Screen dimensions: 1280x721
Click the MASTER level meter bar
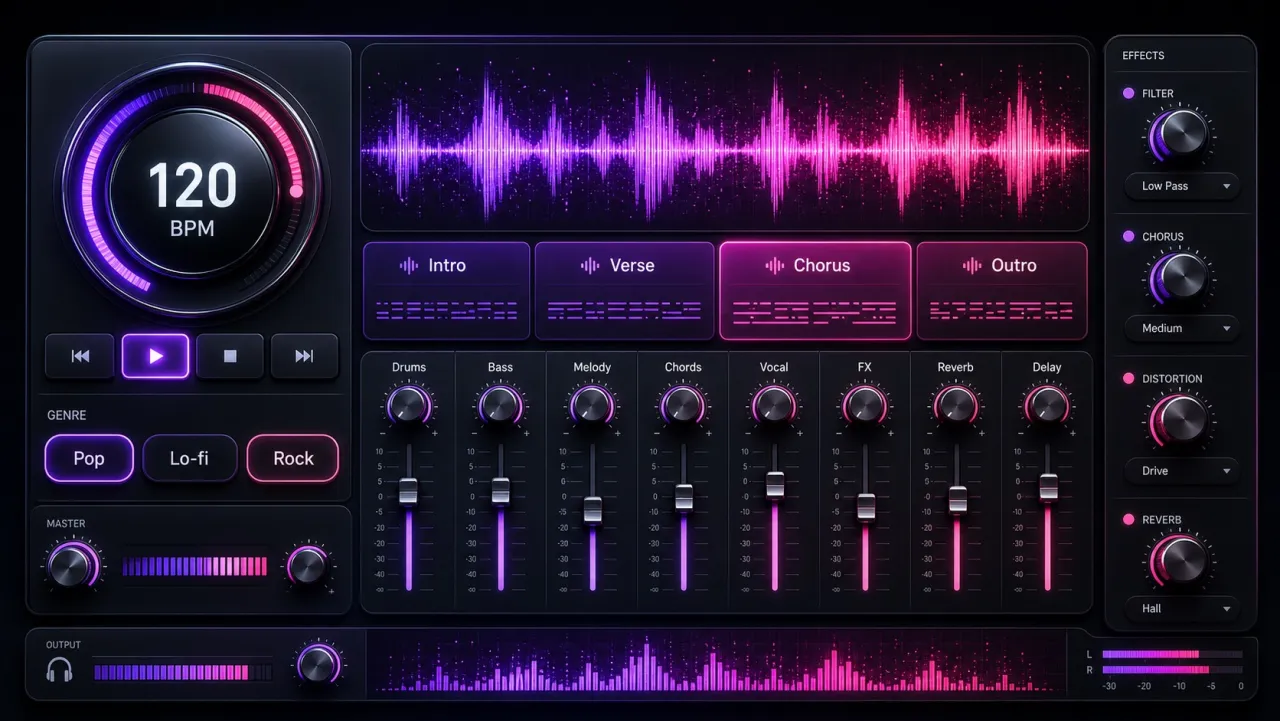point(195,567)
